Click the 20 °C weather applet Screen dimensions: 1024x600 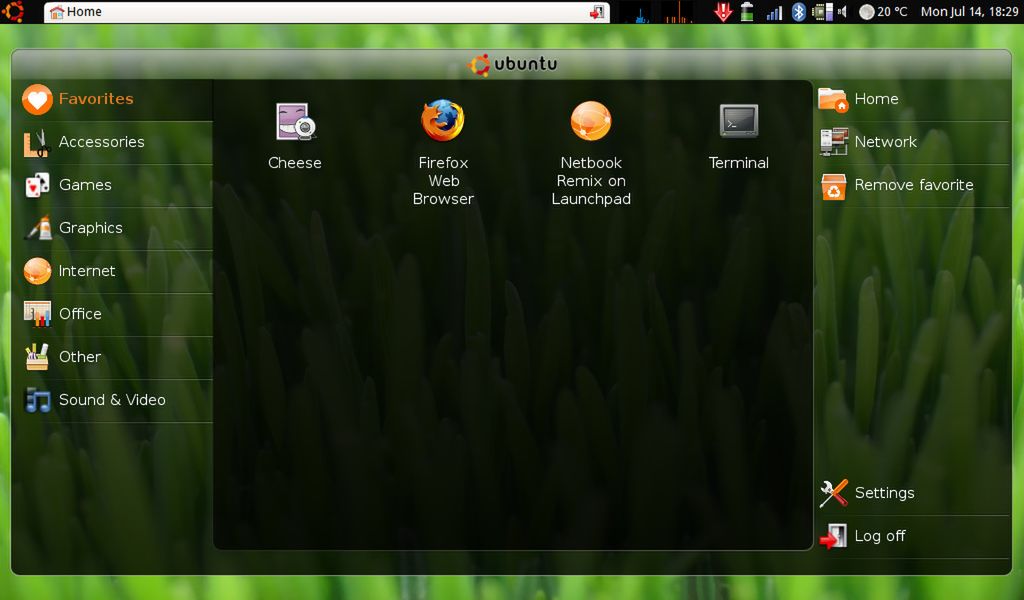click(884, 12)
